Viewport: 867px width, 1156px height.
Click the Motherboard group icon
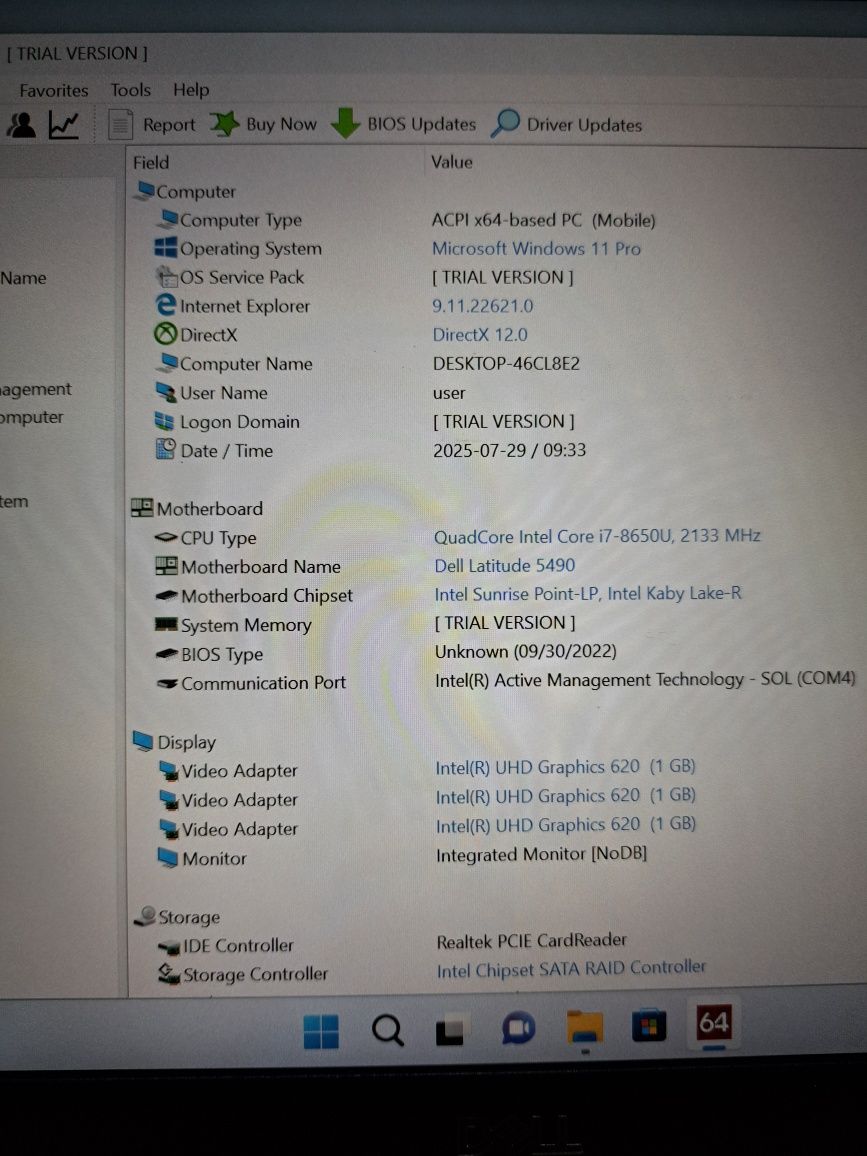142,508
